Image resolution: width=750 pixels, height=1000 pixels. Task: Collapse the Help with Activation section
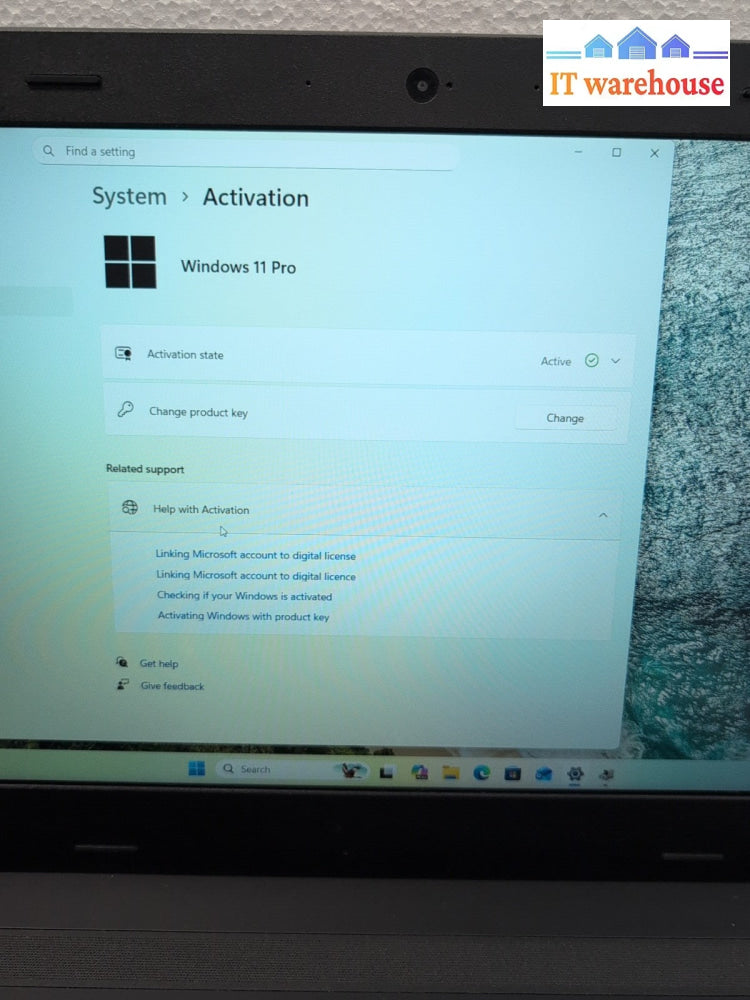pyautogui.click(x=603, y=515)
